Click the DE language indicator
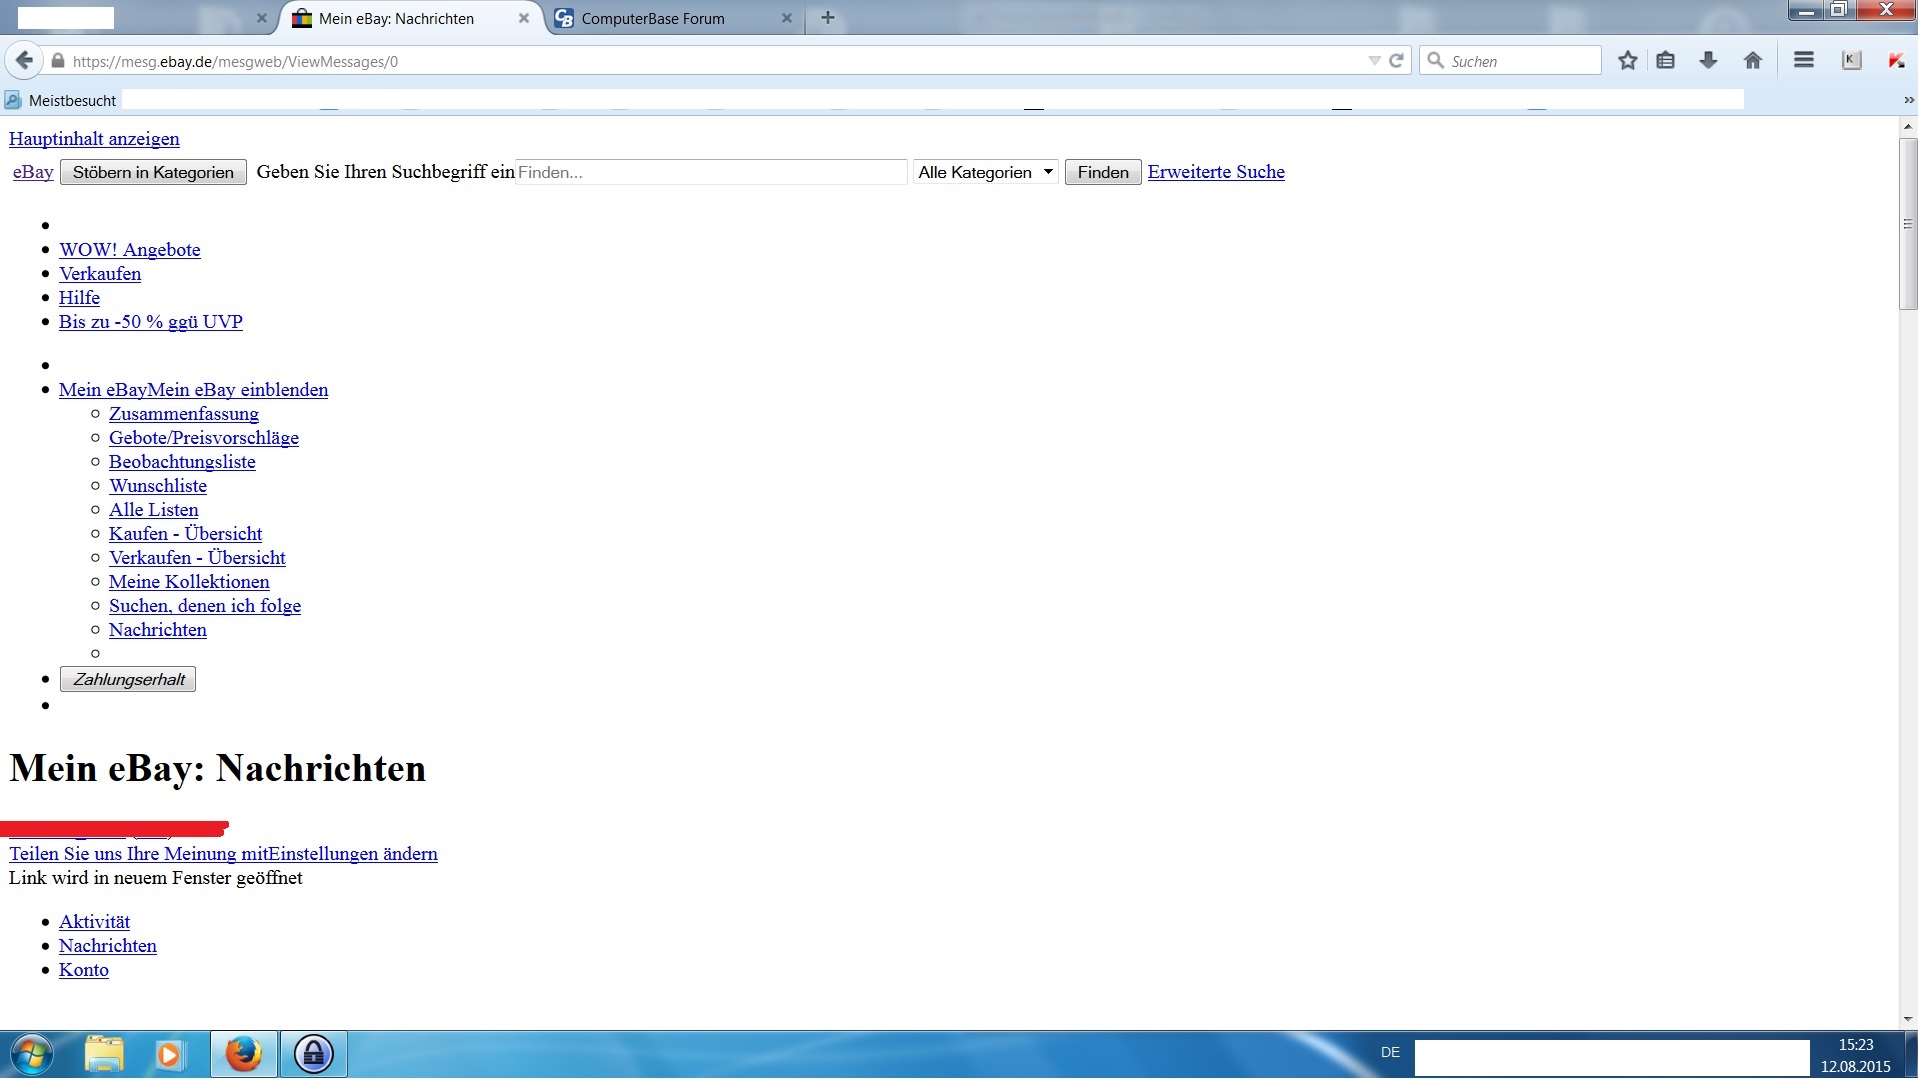 (x=1390, y=1052)
